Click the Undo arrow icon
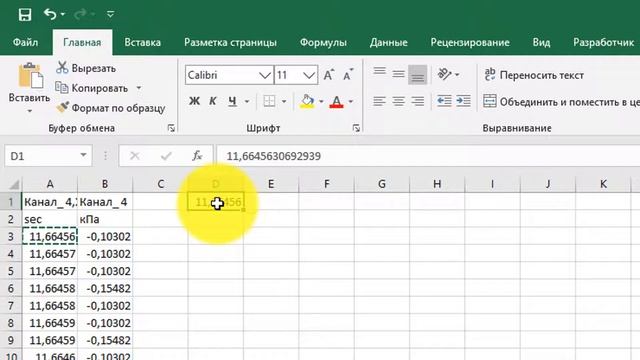640x360 pixels. [50, 14]
